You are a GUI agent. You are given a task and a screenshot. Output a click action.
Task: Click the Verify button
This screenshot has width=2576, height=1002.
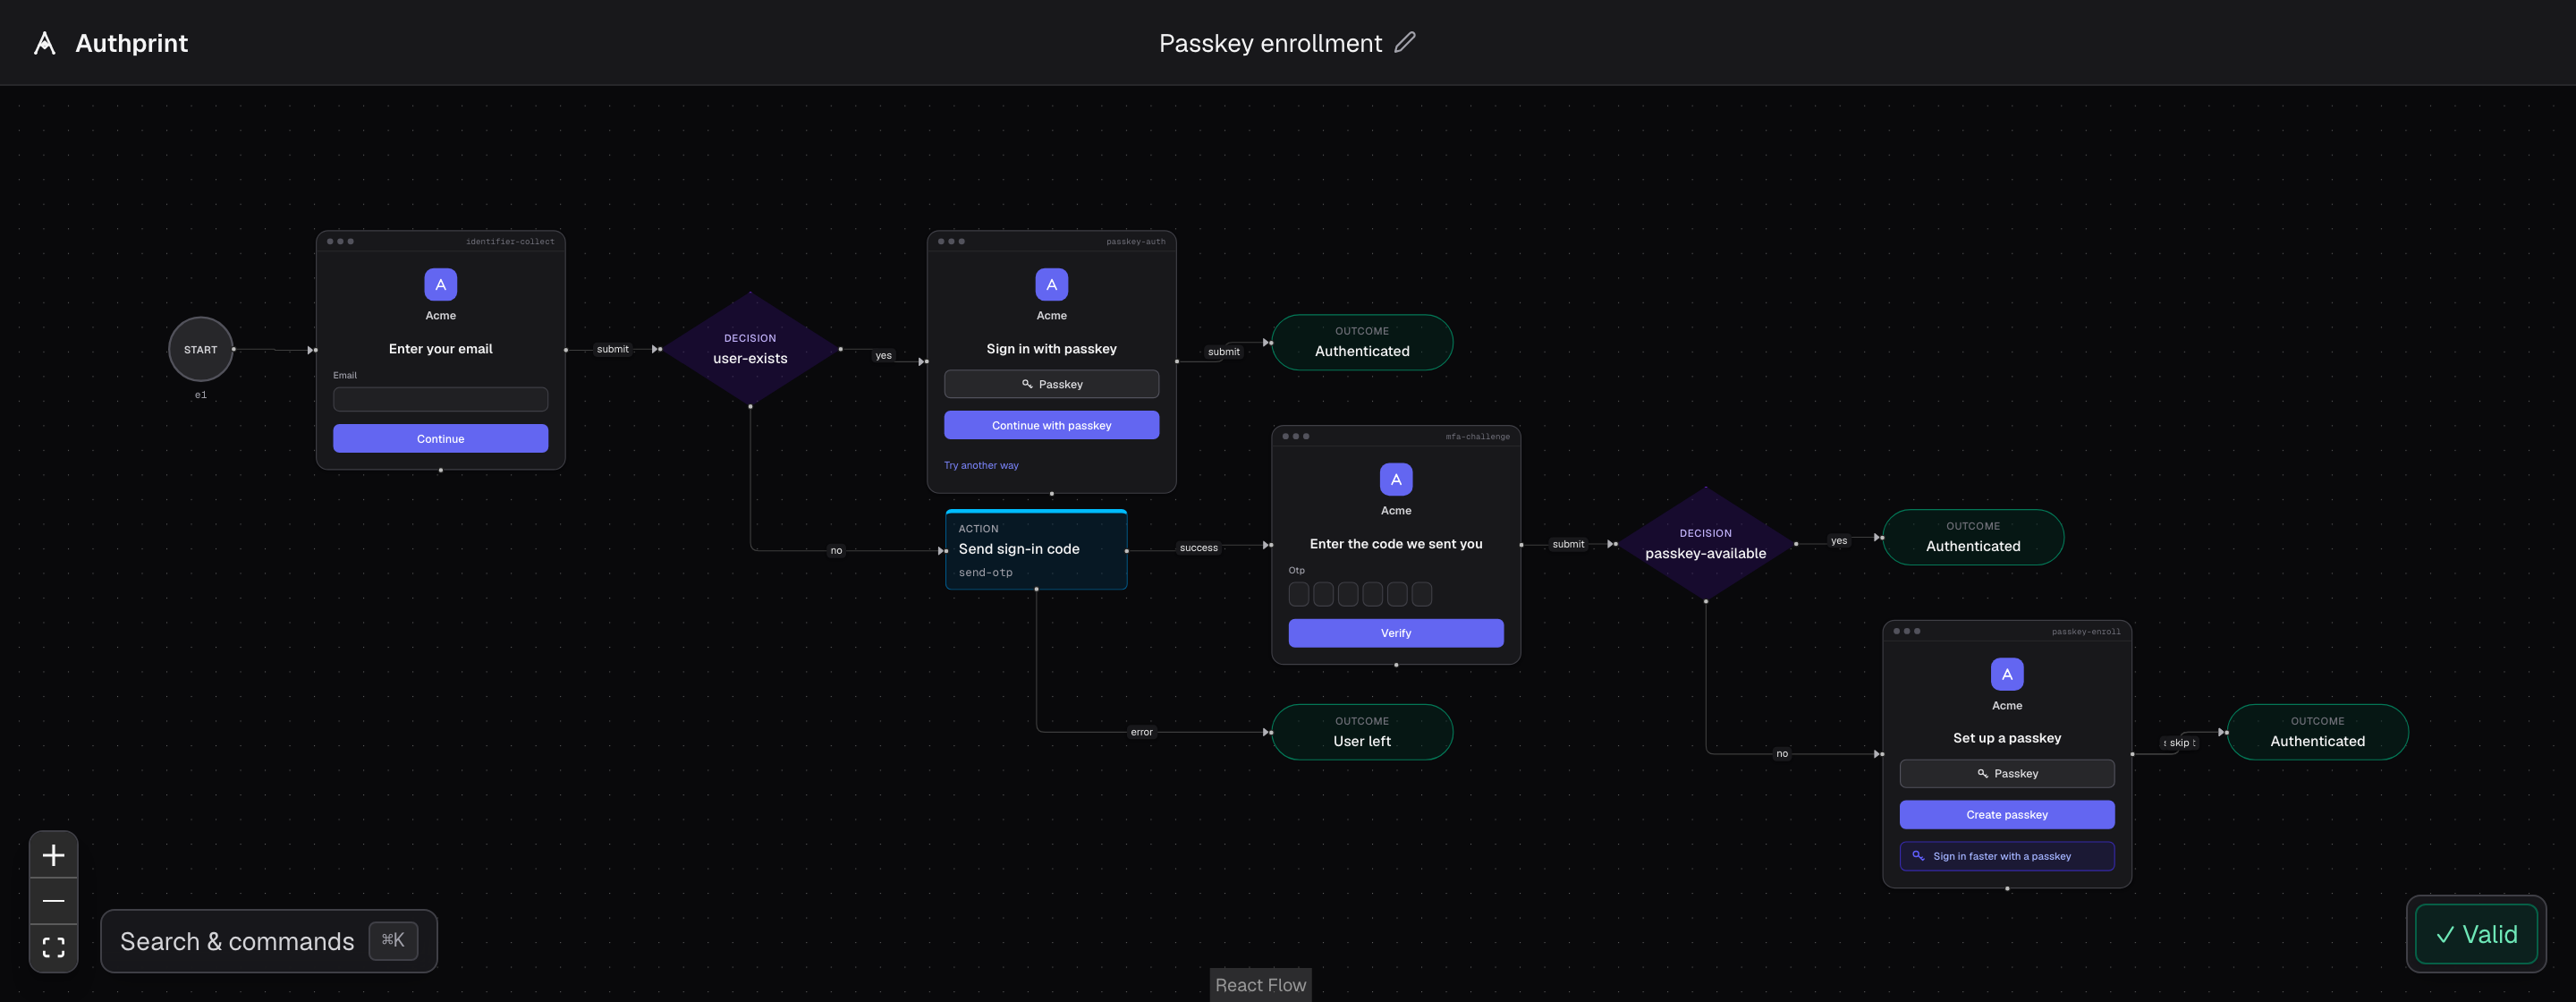(1396, 633)
